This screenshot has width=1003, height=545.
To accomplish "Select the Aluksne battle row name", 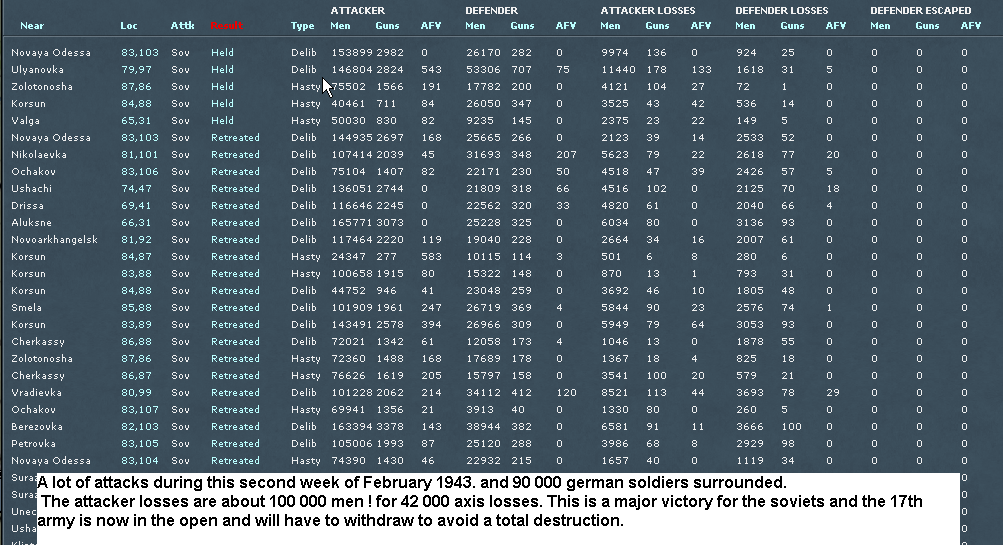I will coord(31,223).
